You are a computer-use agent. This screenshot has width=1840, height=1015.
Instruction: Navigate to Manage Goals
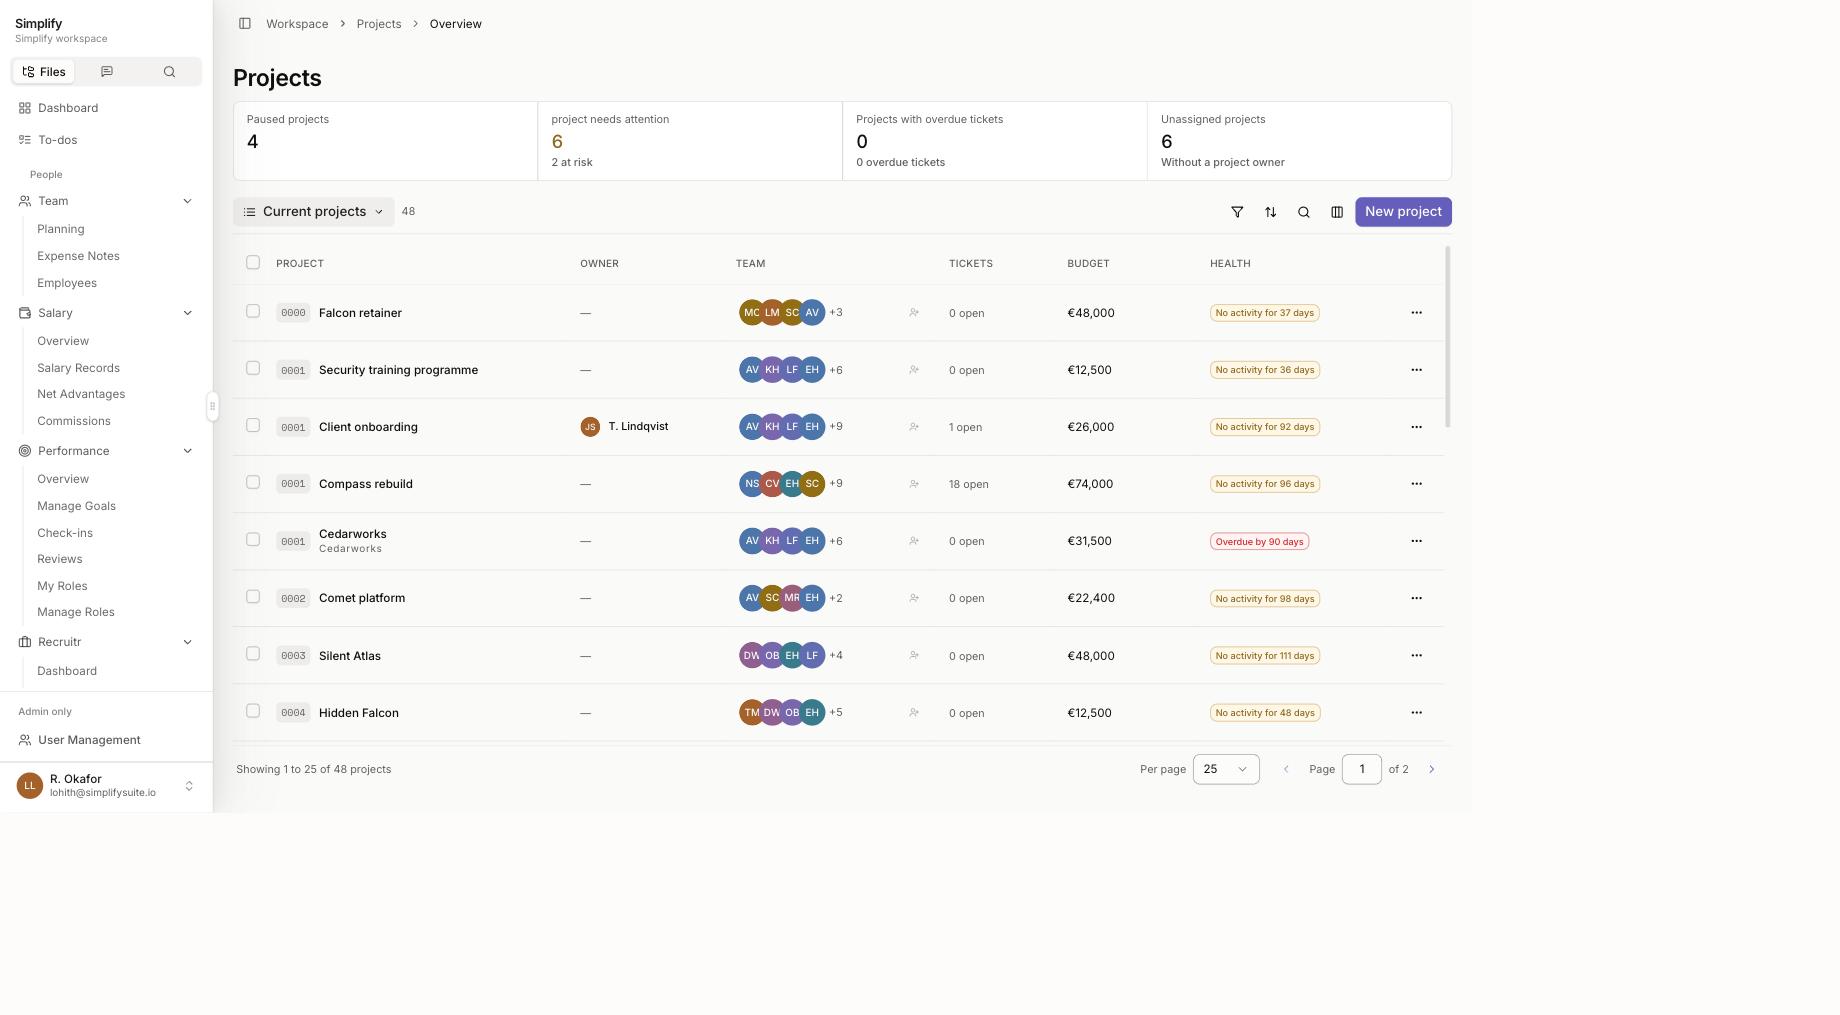click(x=76, y=506)
